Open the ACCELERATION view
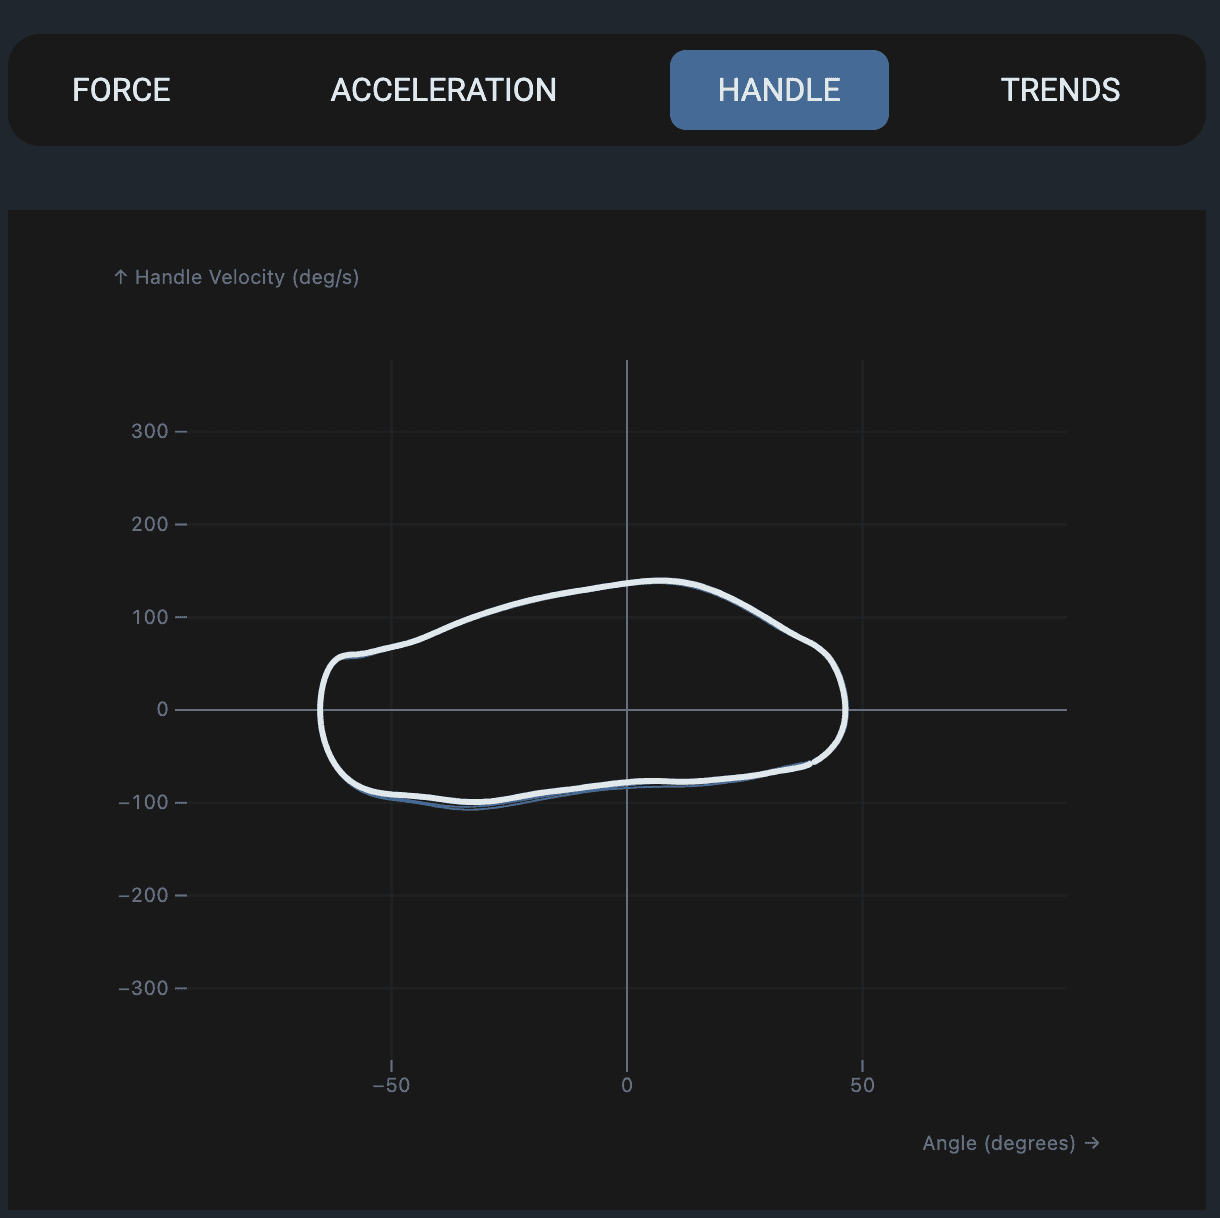 click(x=443, y=90)
